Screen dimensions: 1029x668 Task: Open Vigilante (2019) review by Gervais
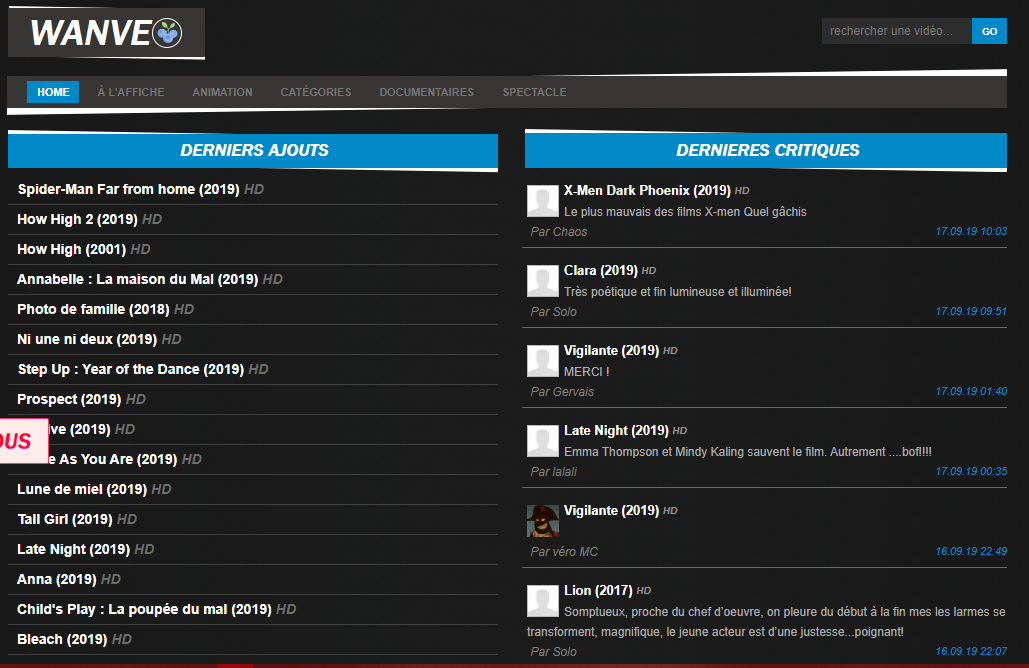[x=611, y=350]
